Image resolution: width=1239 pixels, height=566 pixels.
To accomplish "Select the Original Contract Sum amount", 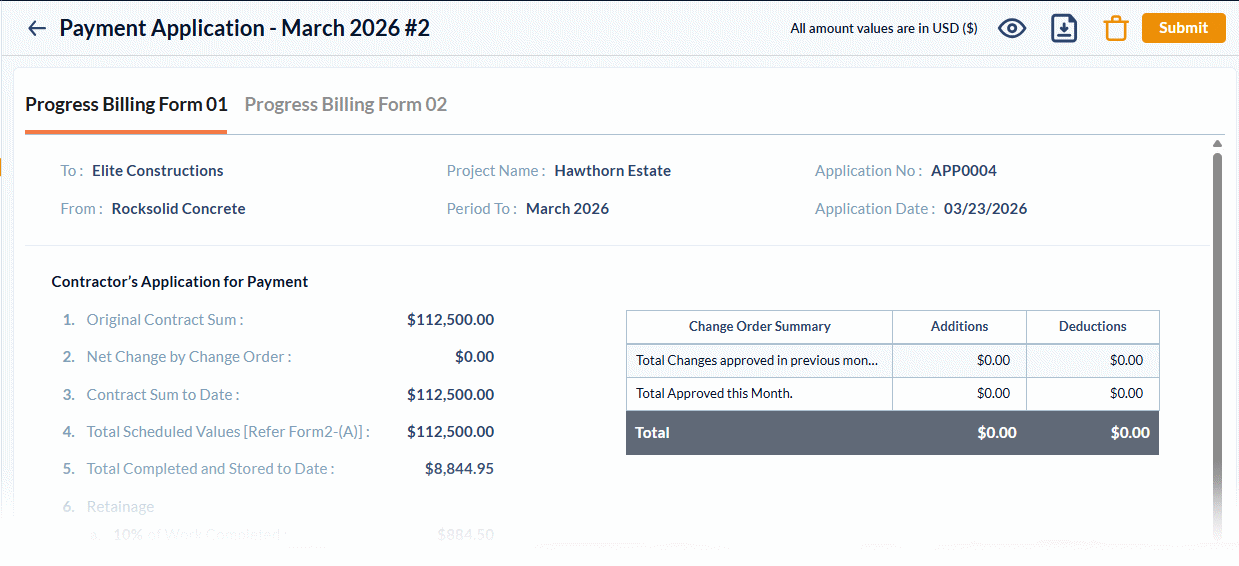I will pos(450,320).
